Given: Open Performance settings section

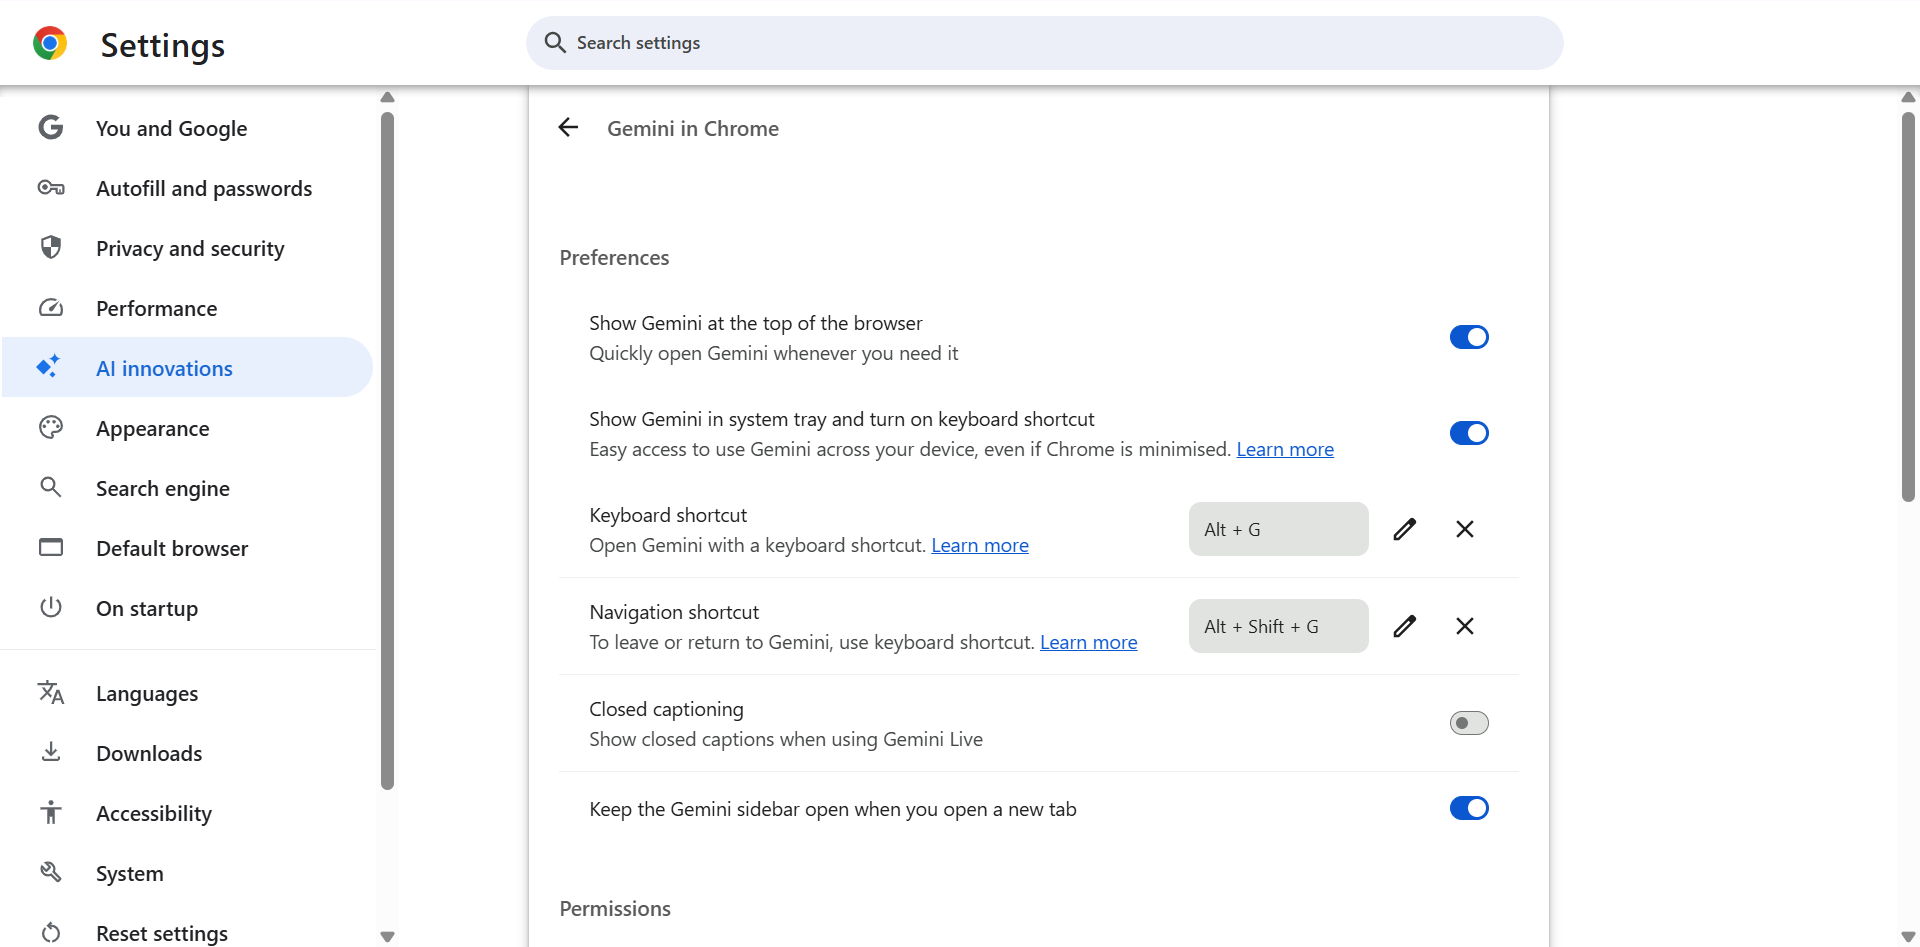Looking at the screenshot, I should (188, 308).
